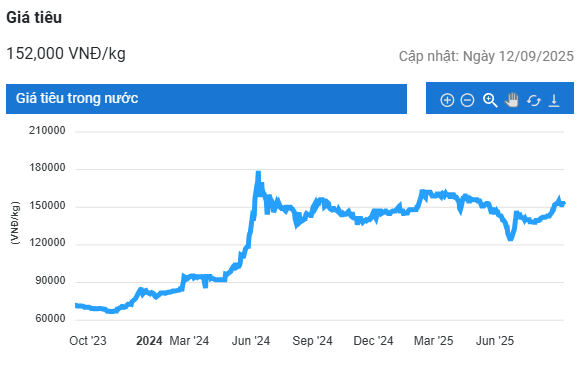Click the 2024 x-axis label

point(149,340)
